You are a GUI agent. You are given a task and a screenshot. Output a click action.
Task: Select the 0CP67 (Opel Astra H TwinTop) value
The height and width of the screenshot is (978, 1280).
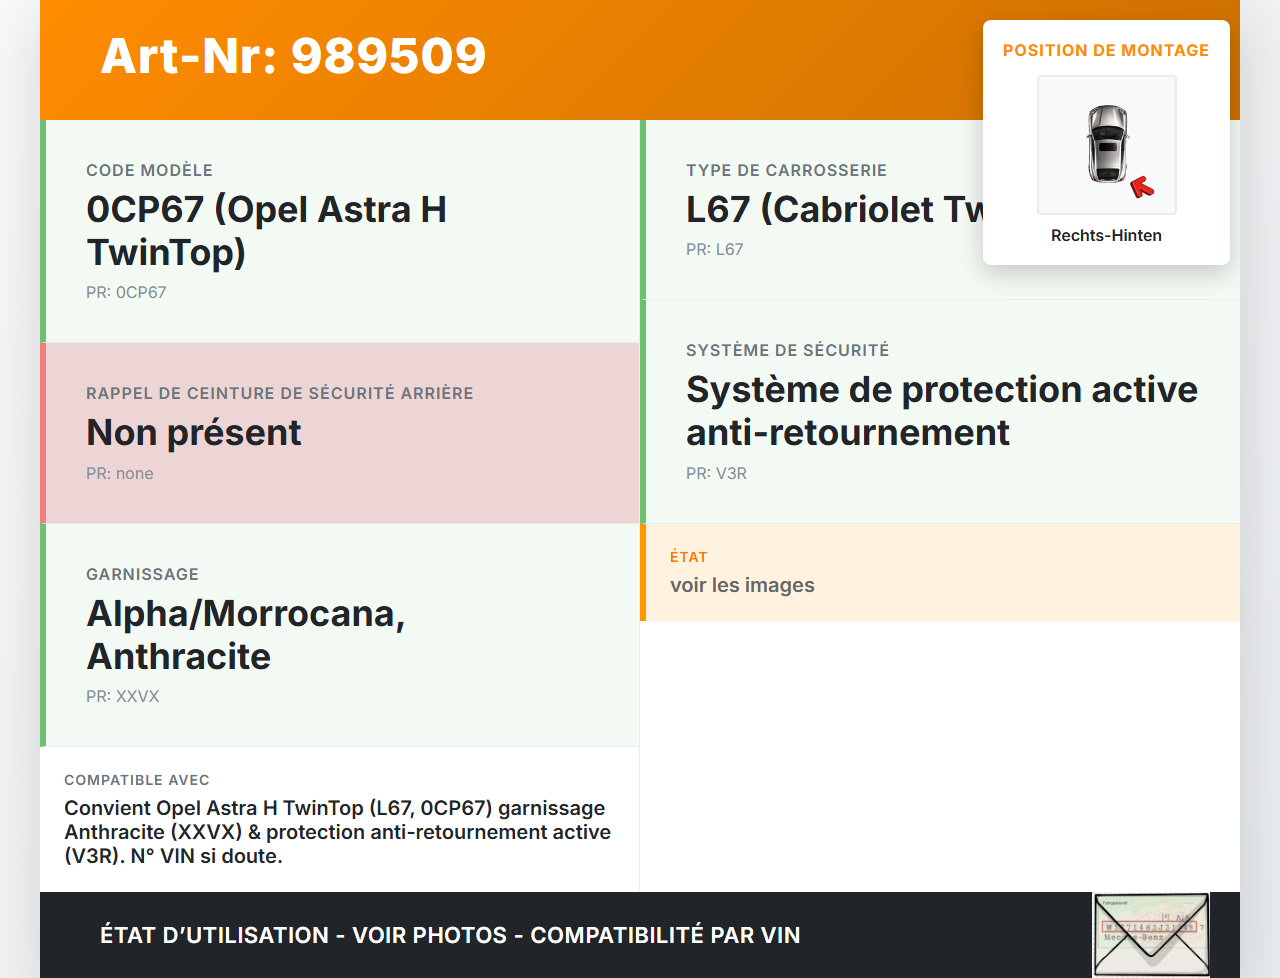tap(266, 230)
